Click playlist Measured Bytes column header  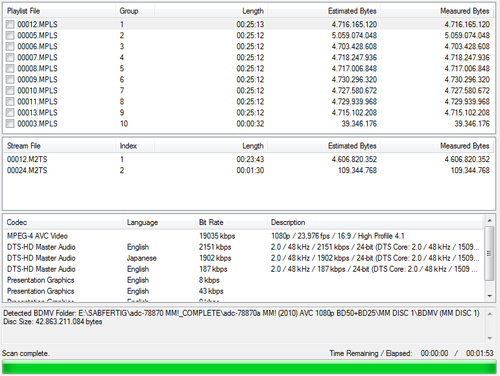point(437,11)
